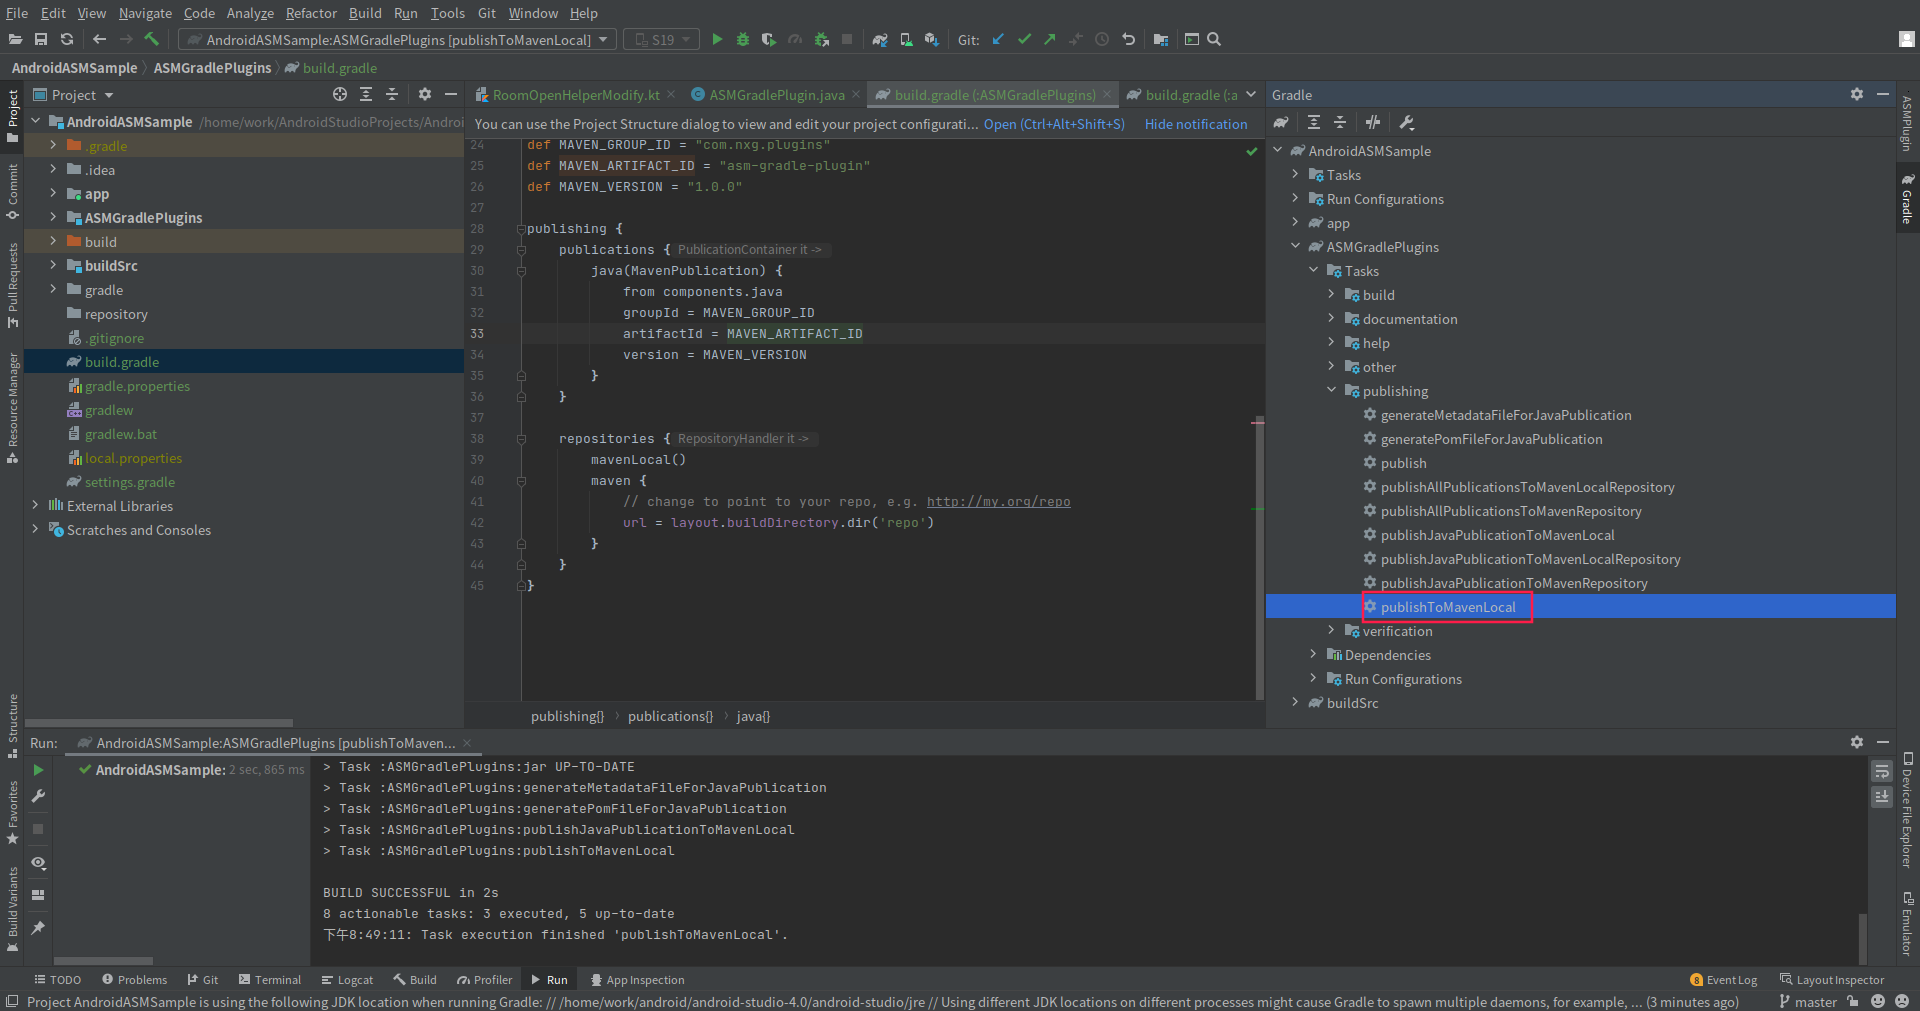1920x1011 pixels.
Task: Toggle the Gradle side tool window button
Action: (x=1907, y=198)
